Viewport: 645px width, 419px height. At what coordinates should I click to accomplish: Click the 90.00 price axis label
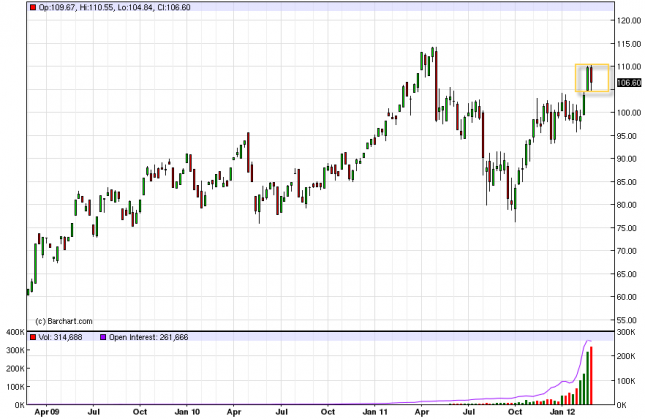coord(629,159)
